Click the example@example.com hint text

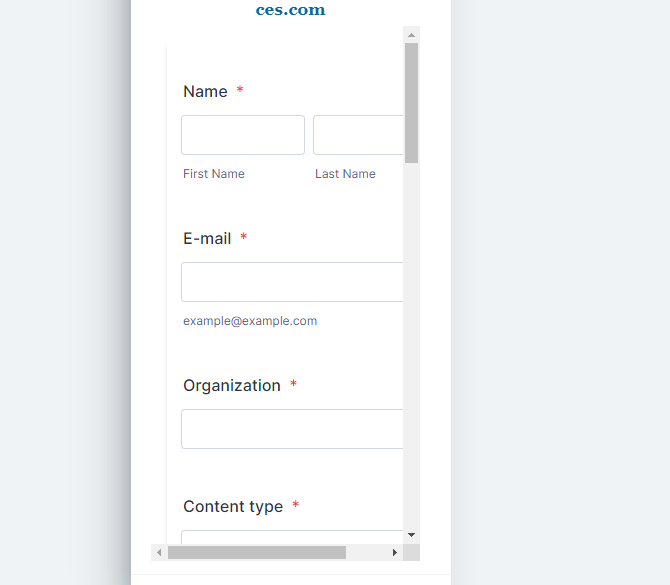point(250,321)
